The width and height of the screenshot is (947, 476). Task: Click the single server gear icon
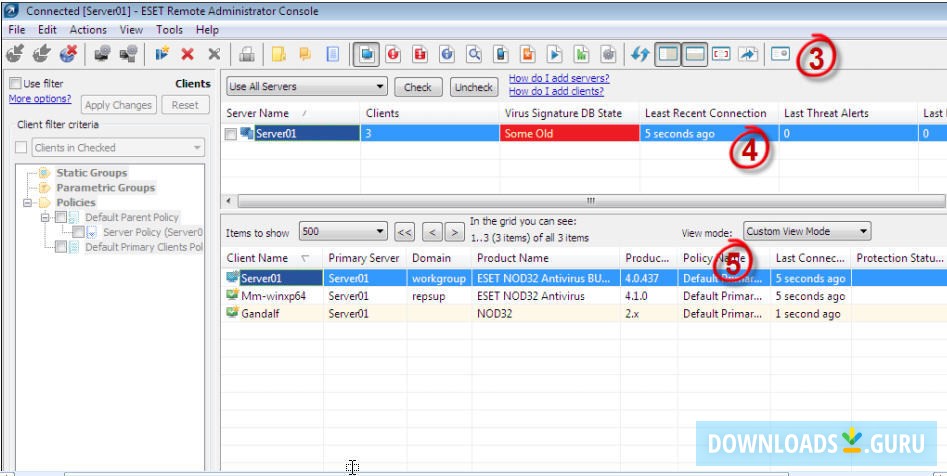(x=102, y=54)
